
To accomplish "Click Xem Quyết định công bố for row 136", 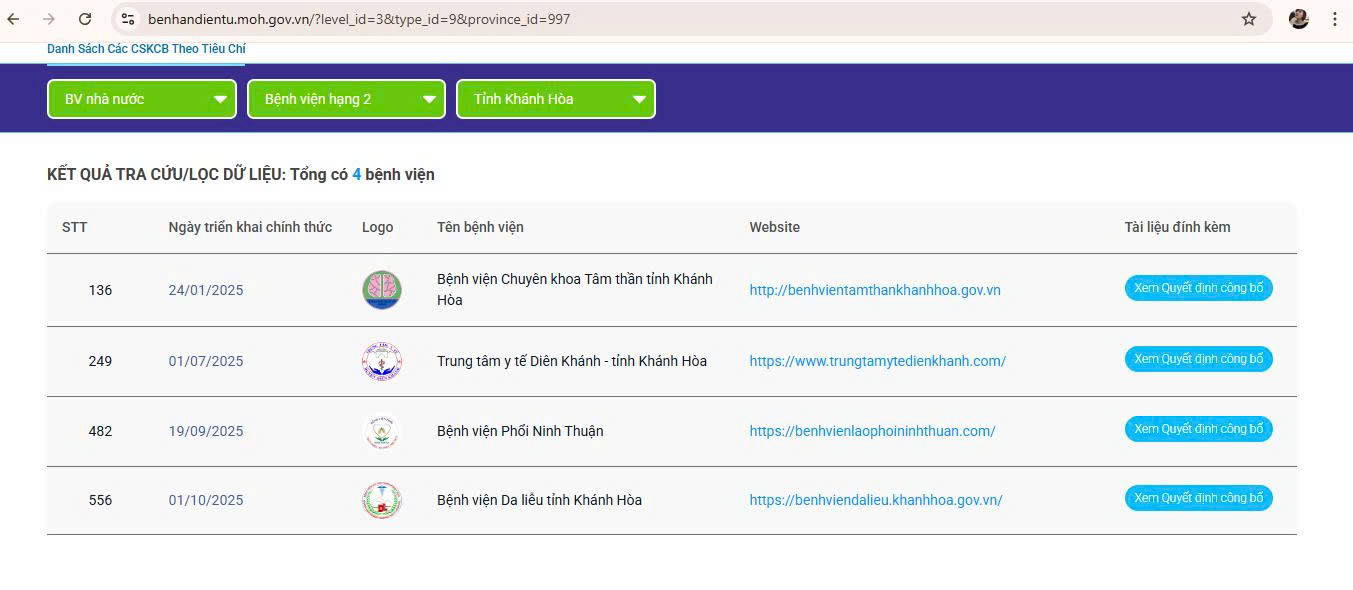I will click(1198, 288).
